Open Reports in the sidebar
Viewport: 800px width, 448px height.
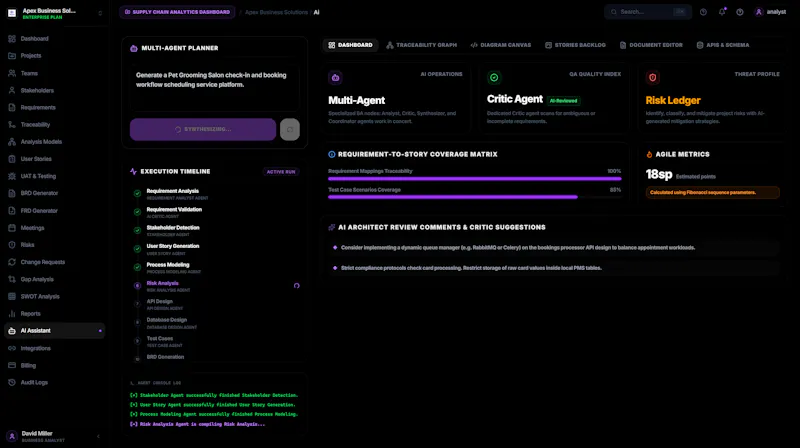coord(54,314)
